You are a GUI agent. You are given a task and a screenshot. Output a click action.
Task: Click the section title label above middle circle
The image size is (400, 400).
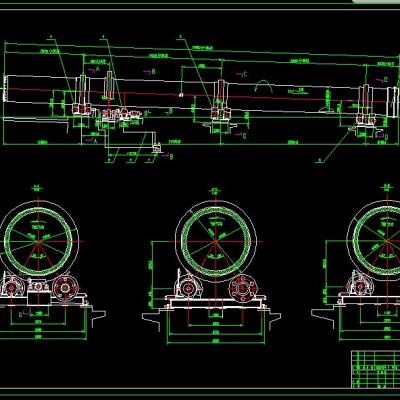(x=215, y=190)
